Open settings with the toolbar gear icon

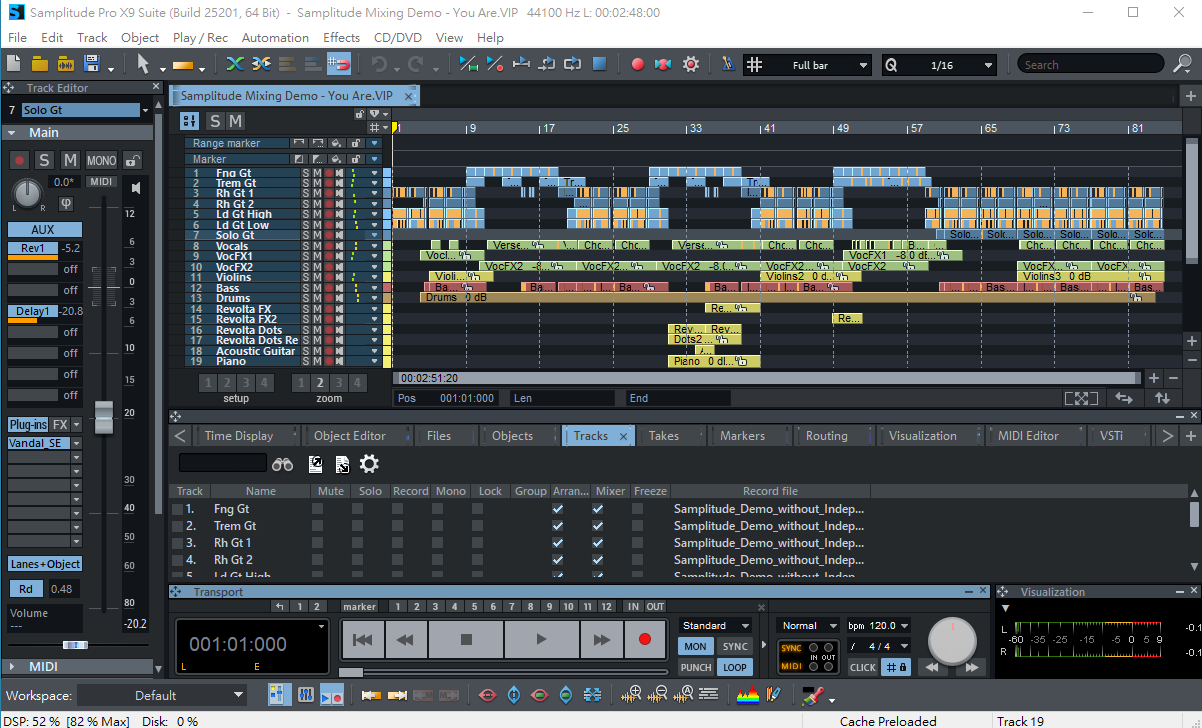point(690,64)
